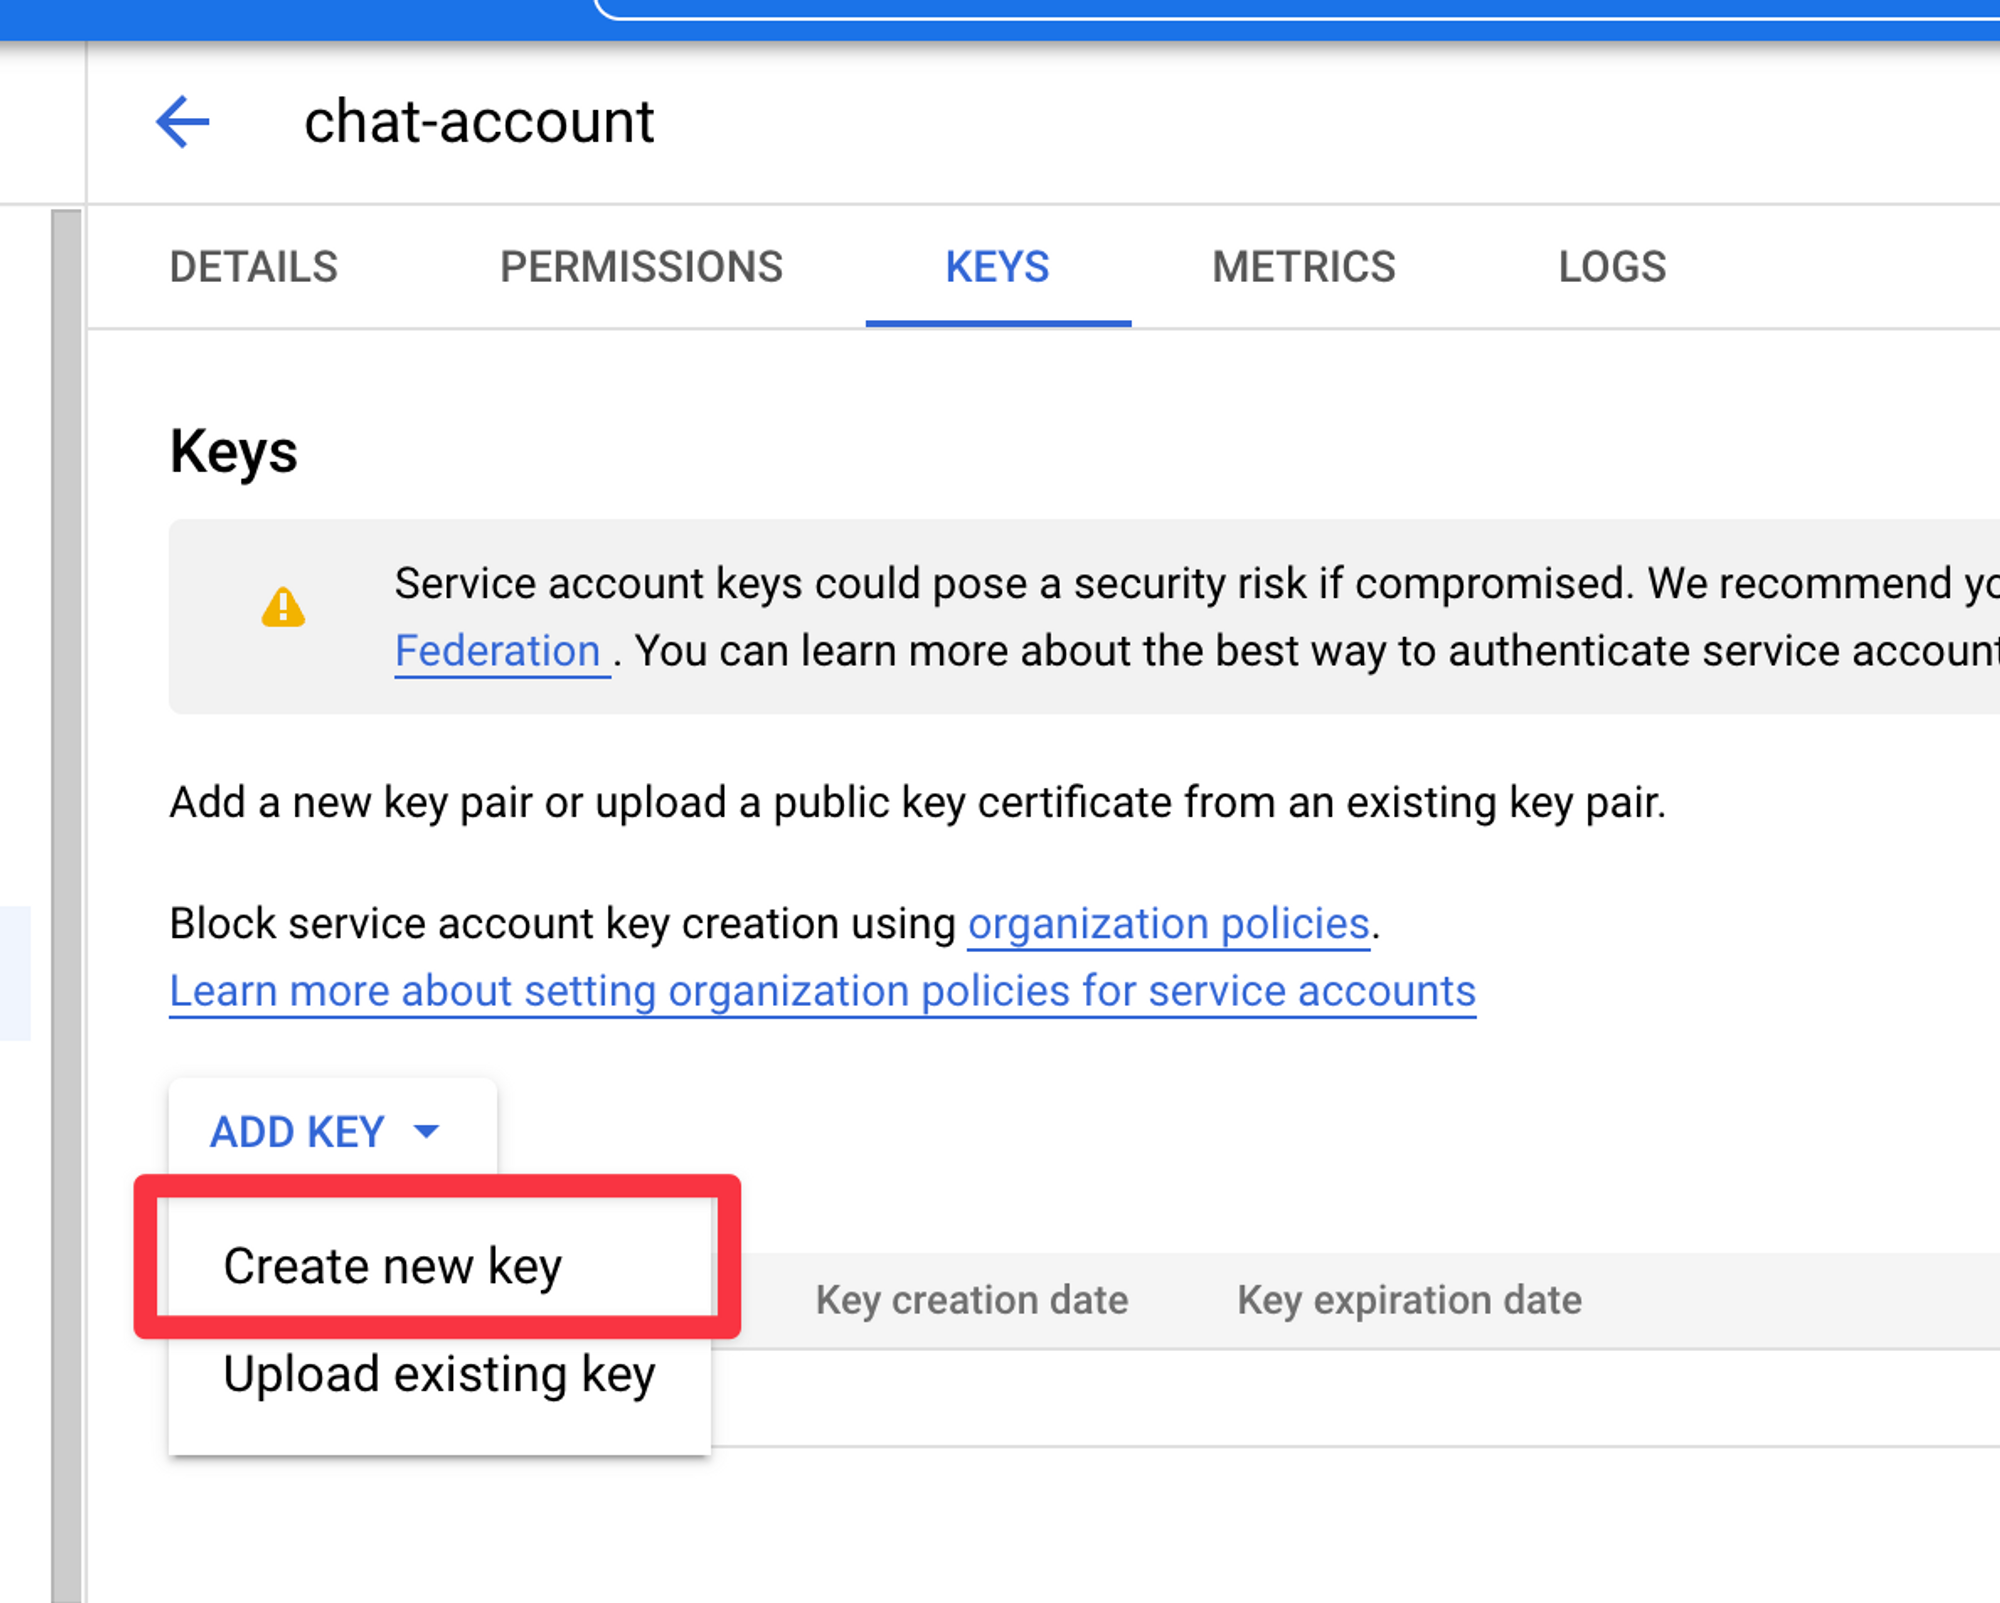Screen dimensions: 2000x1603
Task: Click the Key expiration date column header
Action: click(x=1409, y=1300)
